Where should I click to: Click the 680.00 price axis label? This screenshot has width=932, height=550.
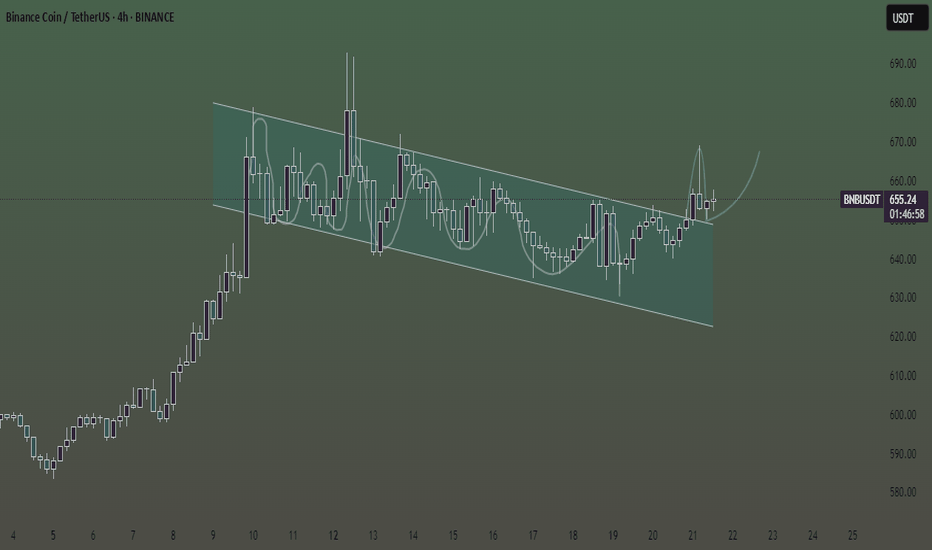[902, 103]
